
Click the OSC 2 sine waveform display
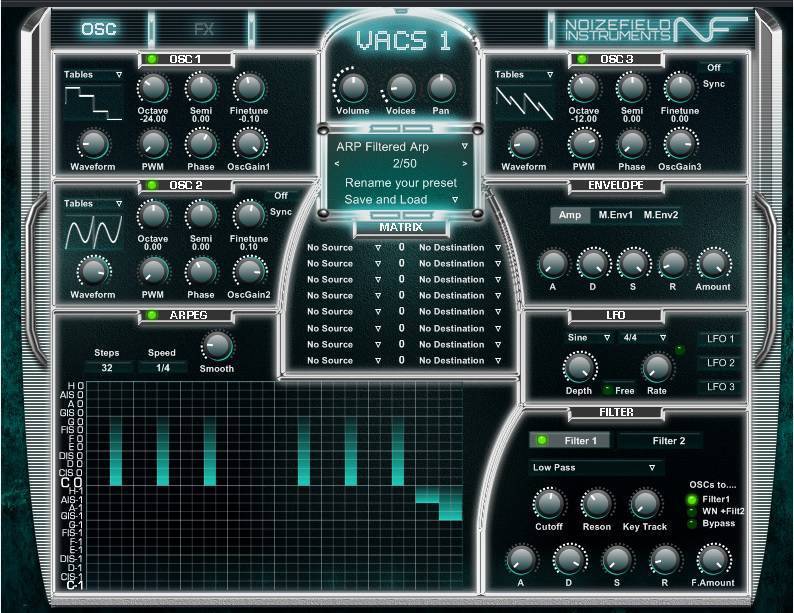(x=93, y=233)
